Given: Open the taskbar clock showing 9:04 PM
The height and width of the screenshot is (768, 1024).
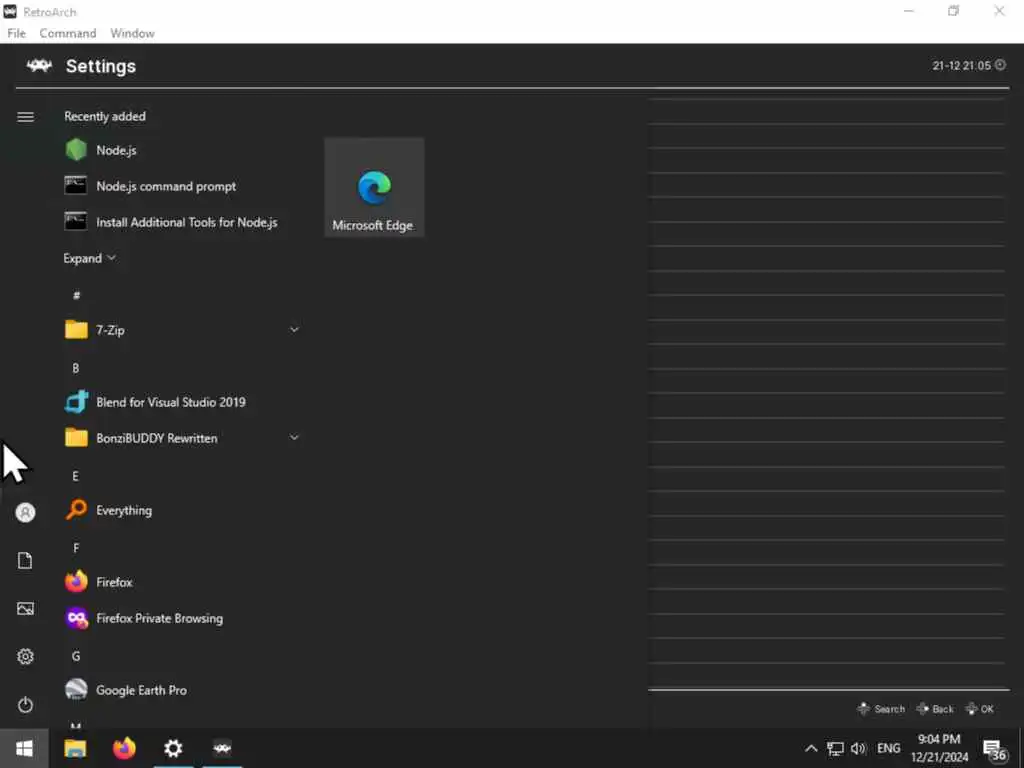Looking at the screenshot, I should tap(939, 748).
